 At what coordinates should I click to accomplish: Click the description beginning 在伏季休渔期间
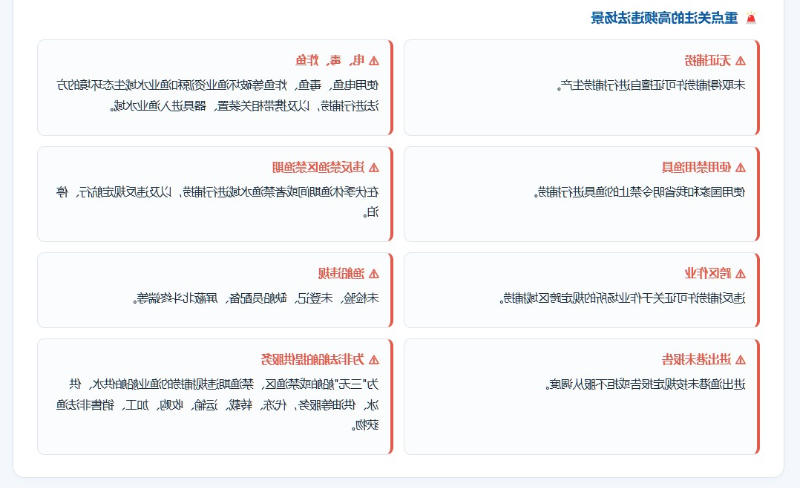coord(218,202)
